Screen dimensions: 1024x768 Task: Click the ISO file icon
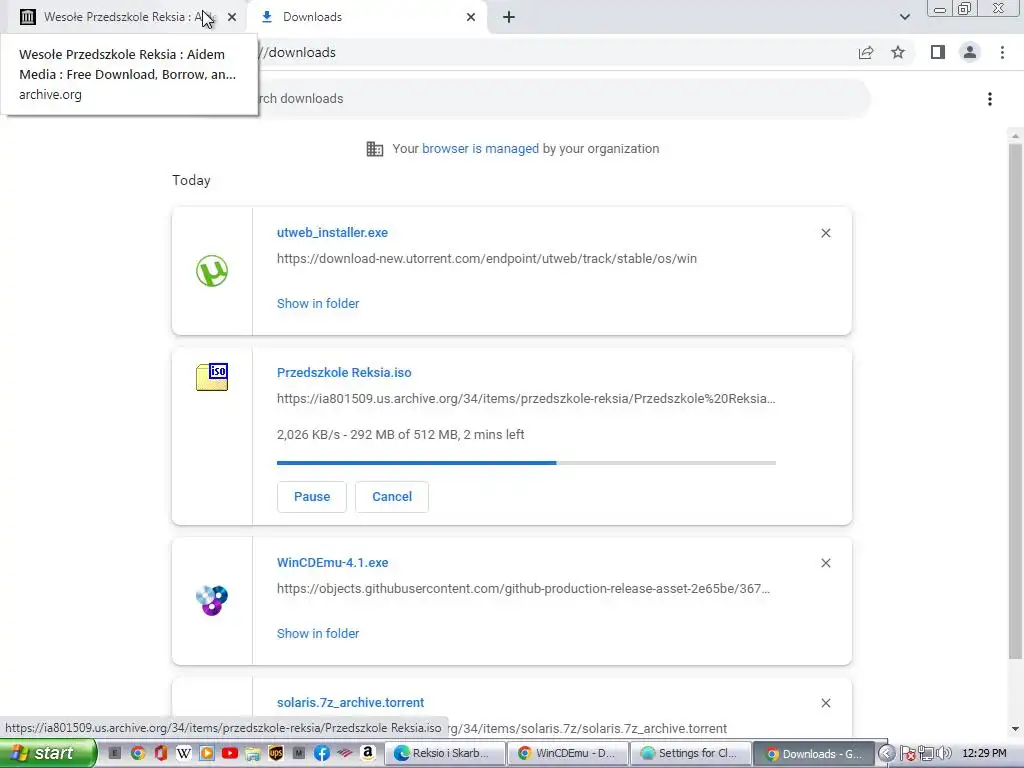(212, 377)
